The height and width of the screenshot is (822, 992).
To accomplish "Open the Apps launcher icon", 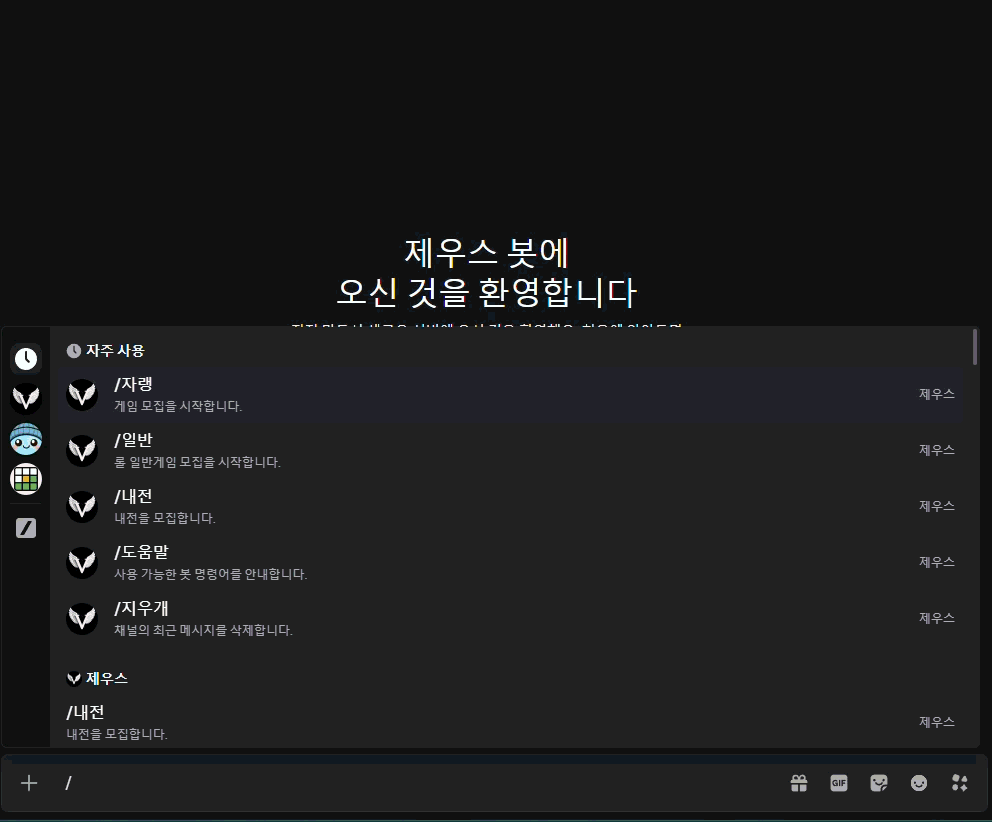I will [x=958, y=783].
